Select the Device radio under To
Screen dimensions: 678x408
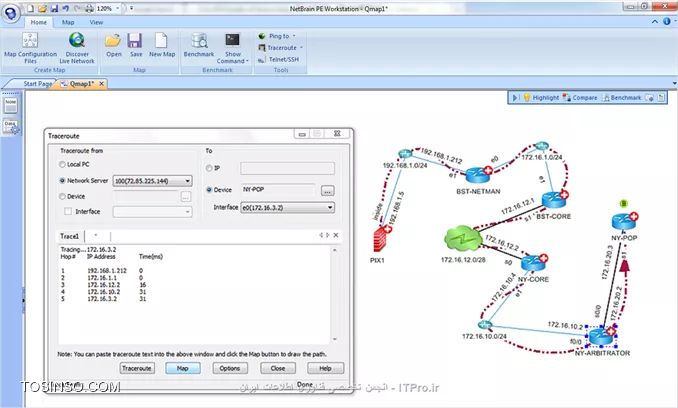click(209, 190)
